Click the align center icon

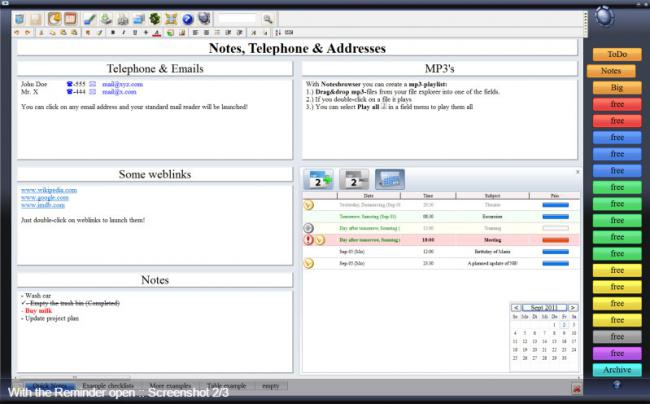[206, 32]
